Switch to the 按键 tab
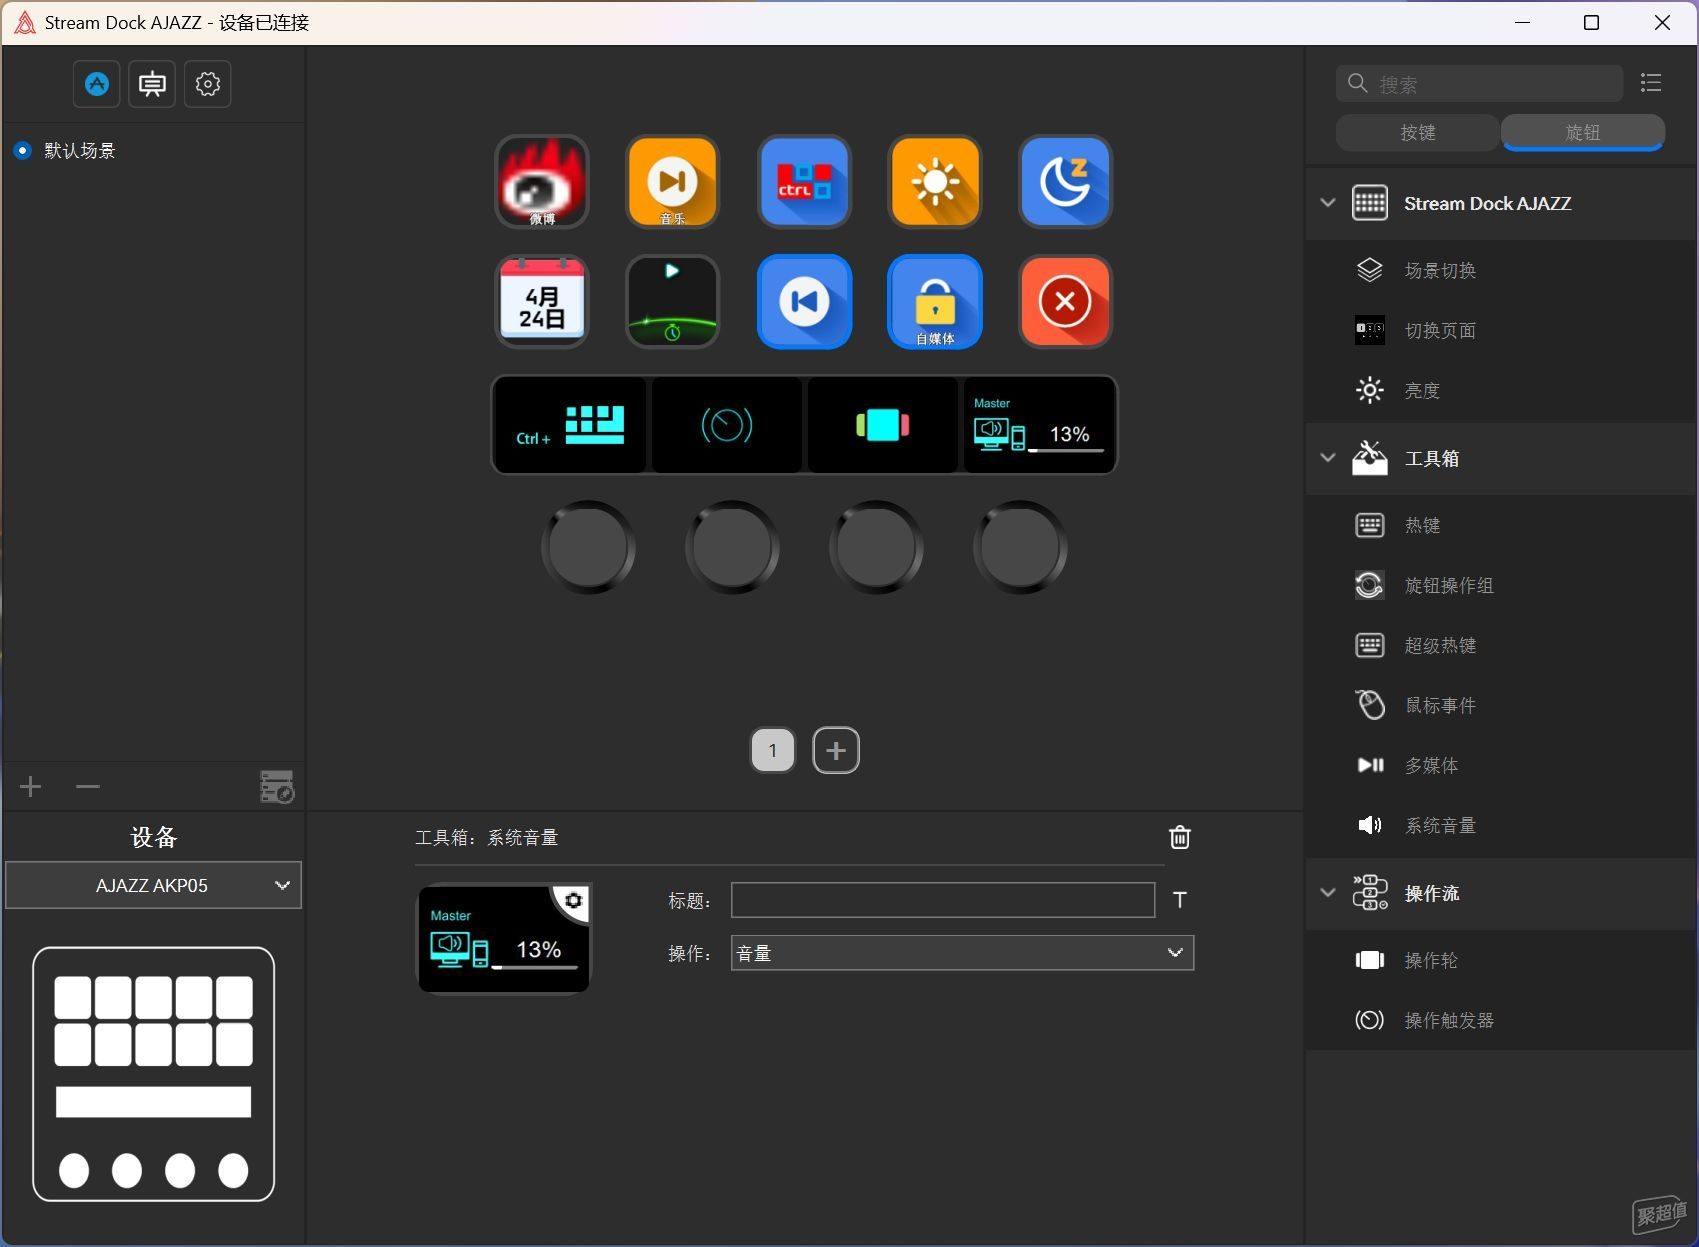This screenshot has height=1247, width=1699. point(1417,132)
